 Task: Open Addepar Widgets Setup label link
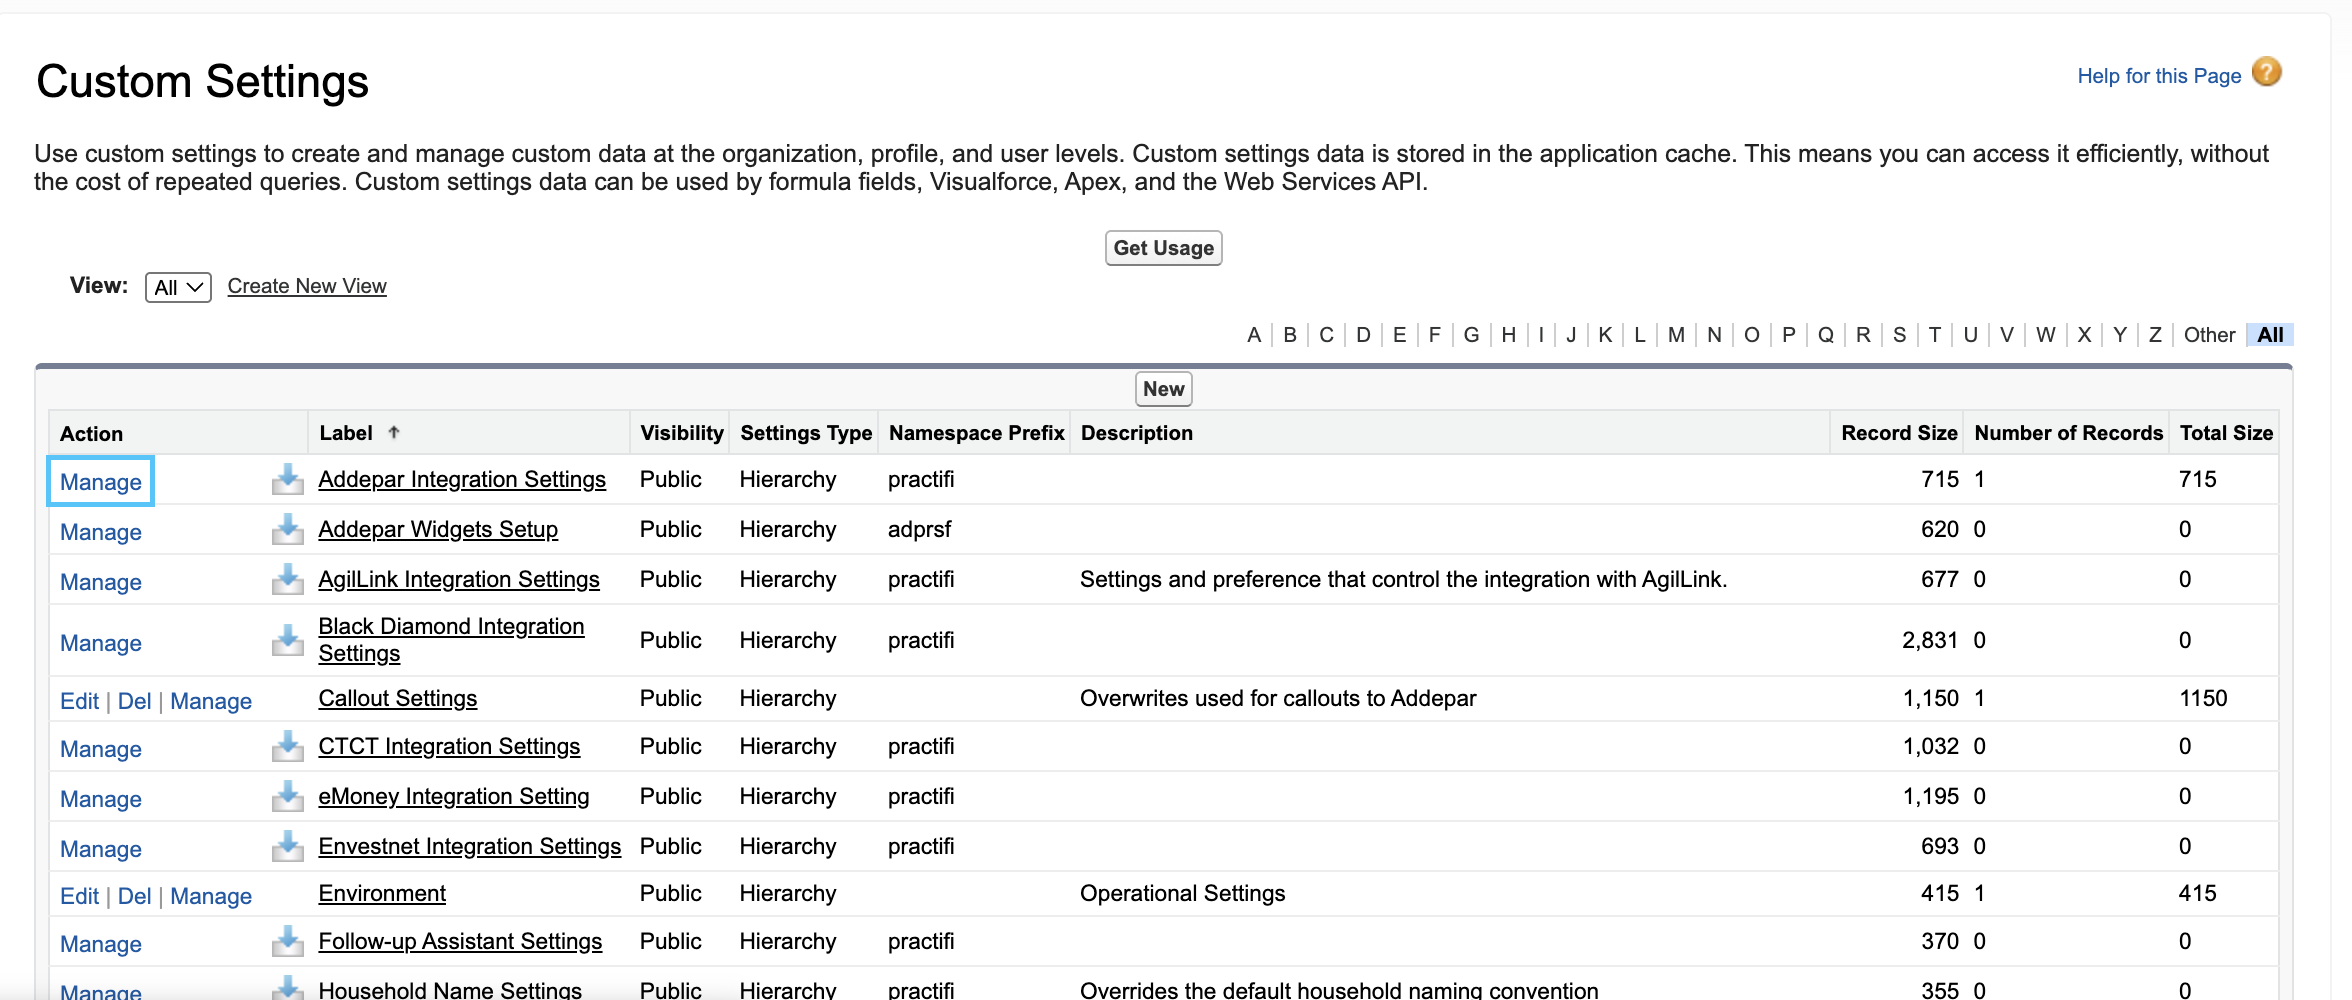click(x=438, y=529)
